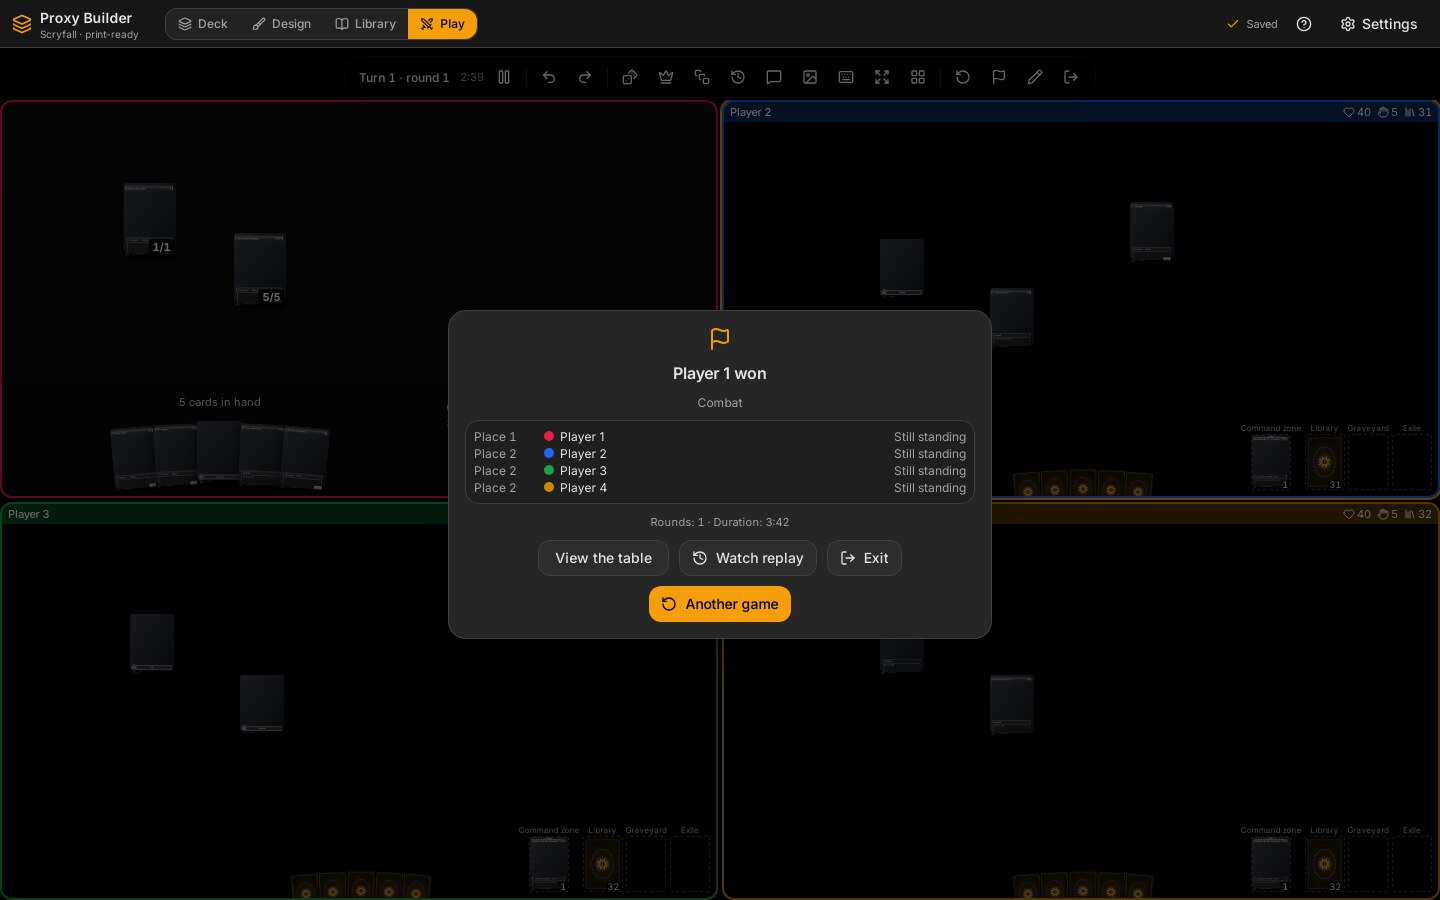Click the dice roll icon
1440x900 pixels.
click(630, 77)
